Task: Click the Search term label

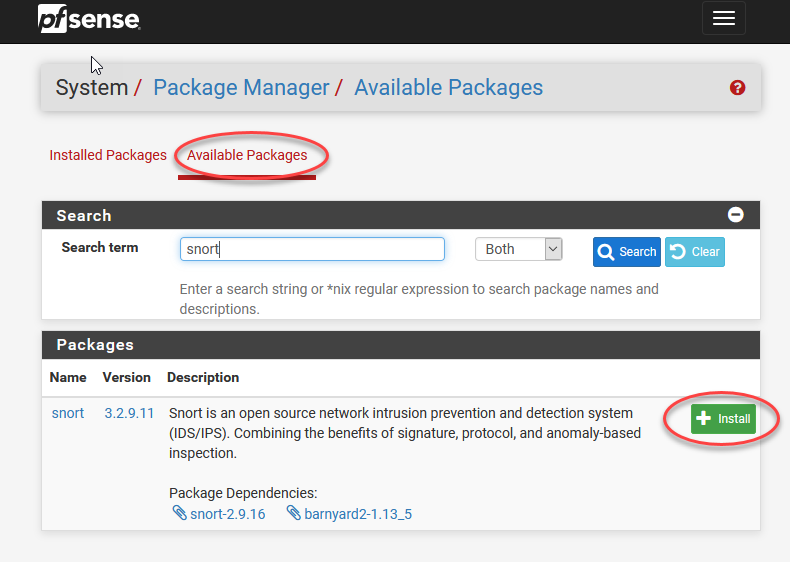Action: (100, 247)
